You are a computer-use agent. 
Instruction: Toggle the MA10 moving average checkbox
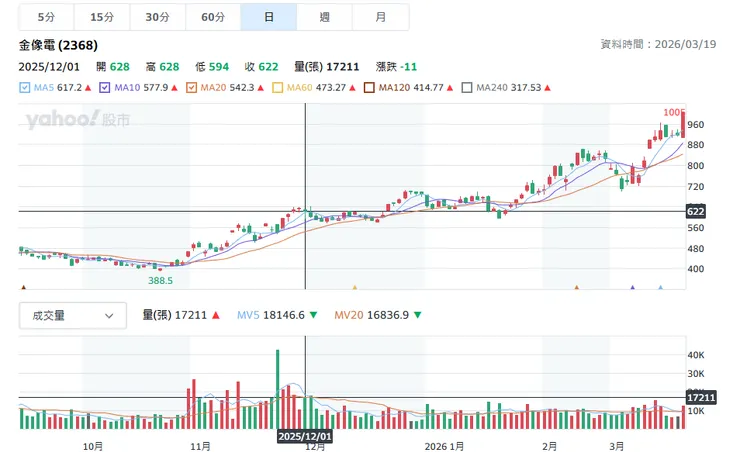105,88
